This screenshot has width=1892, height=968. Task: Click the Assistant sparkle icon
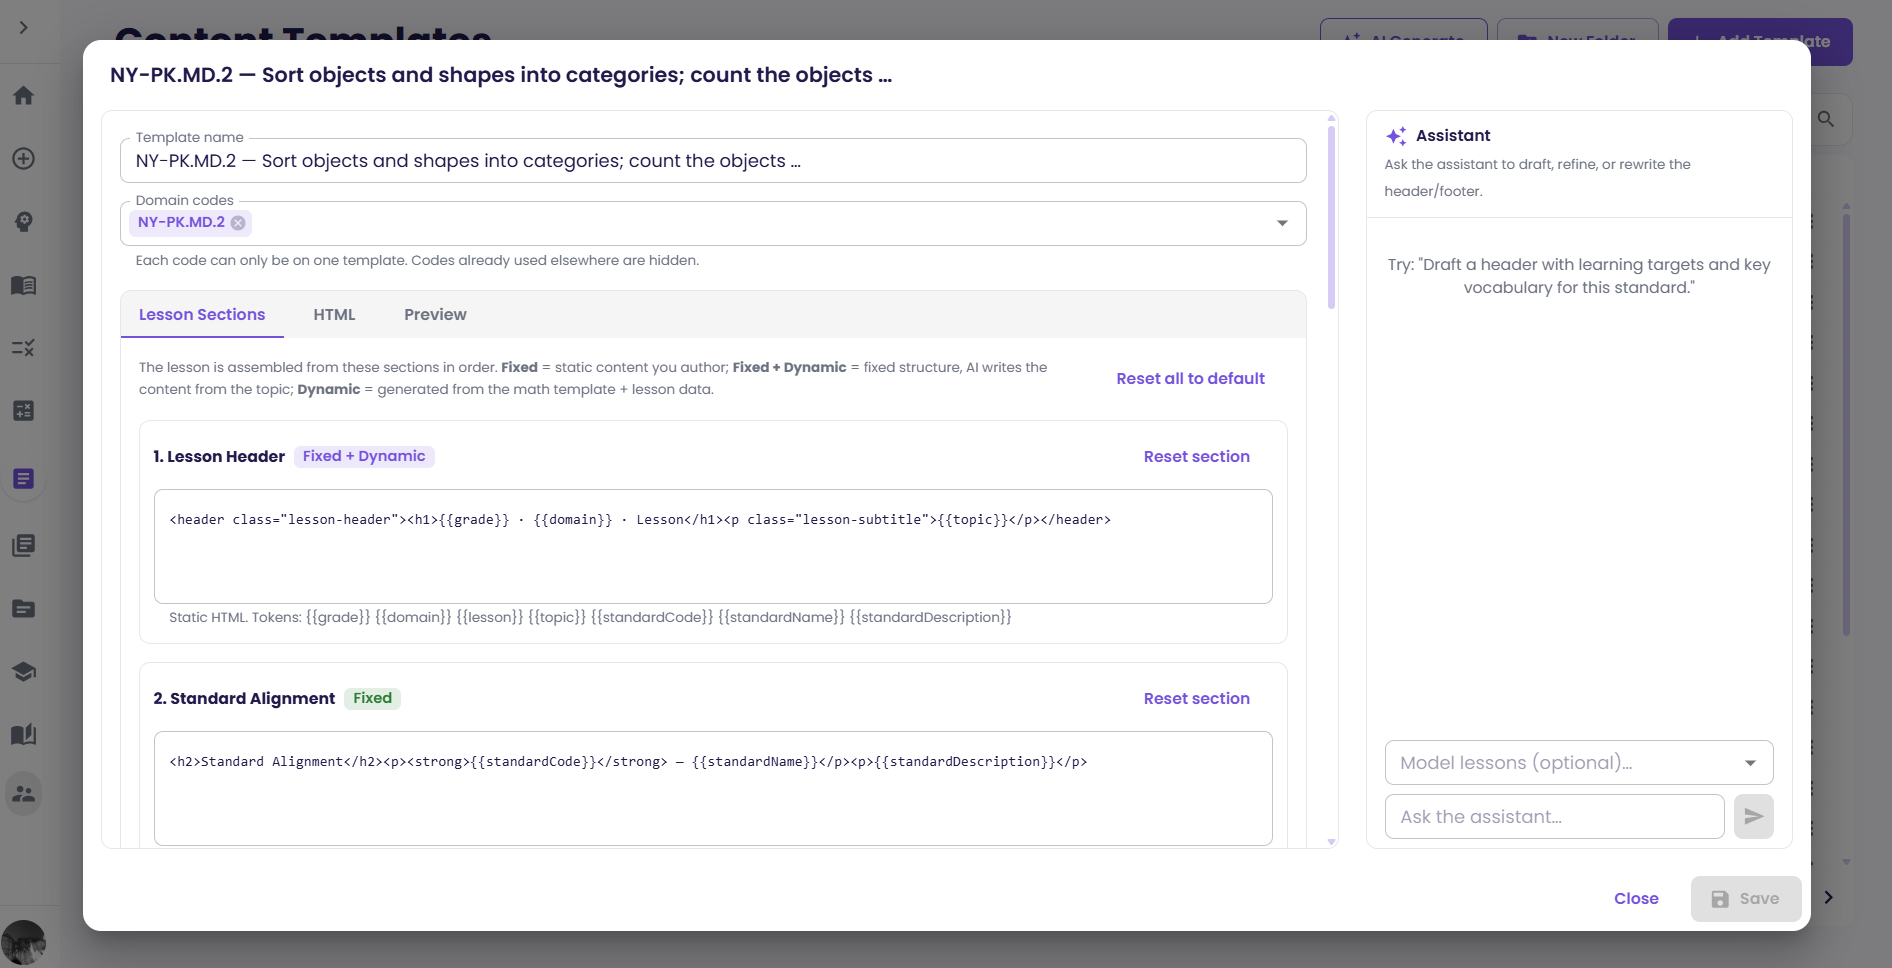pyautogui.click(x=1396, y=136)
